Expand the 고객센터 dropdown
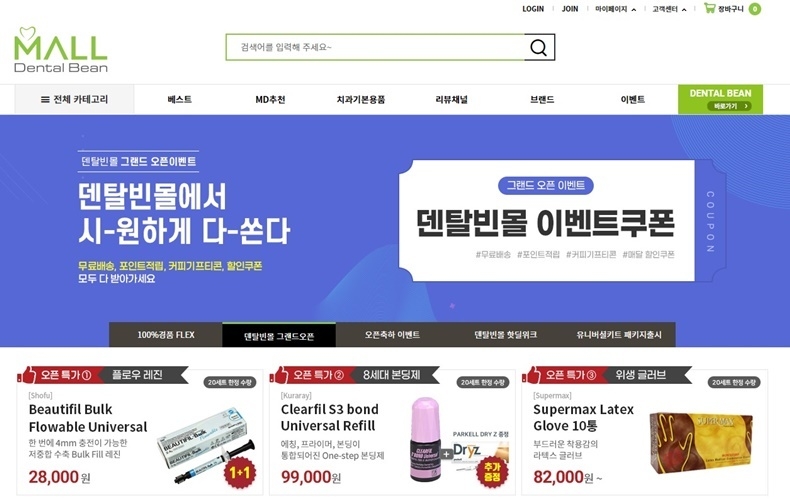Screen dimensions: 790x504 tap(669, 9)
